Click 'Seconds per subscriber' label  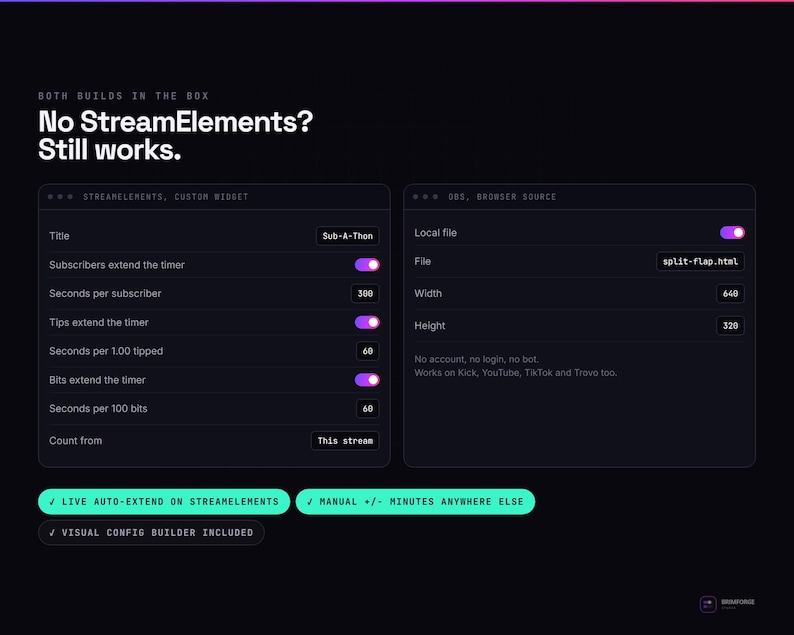105,294
